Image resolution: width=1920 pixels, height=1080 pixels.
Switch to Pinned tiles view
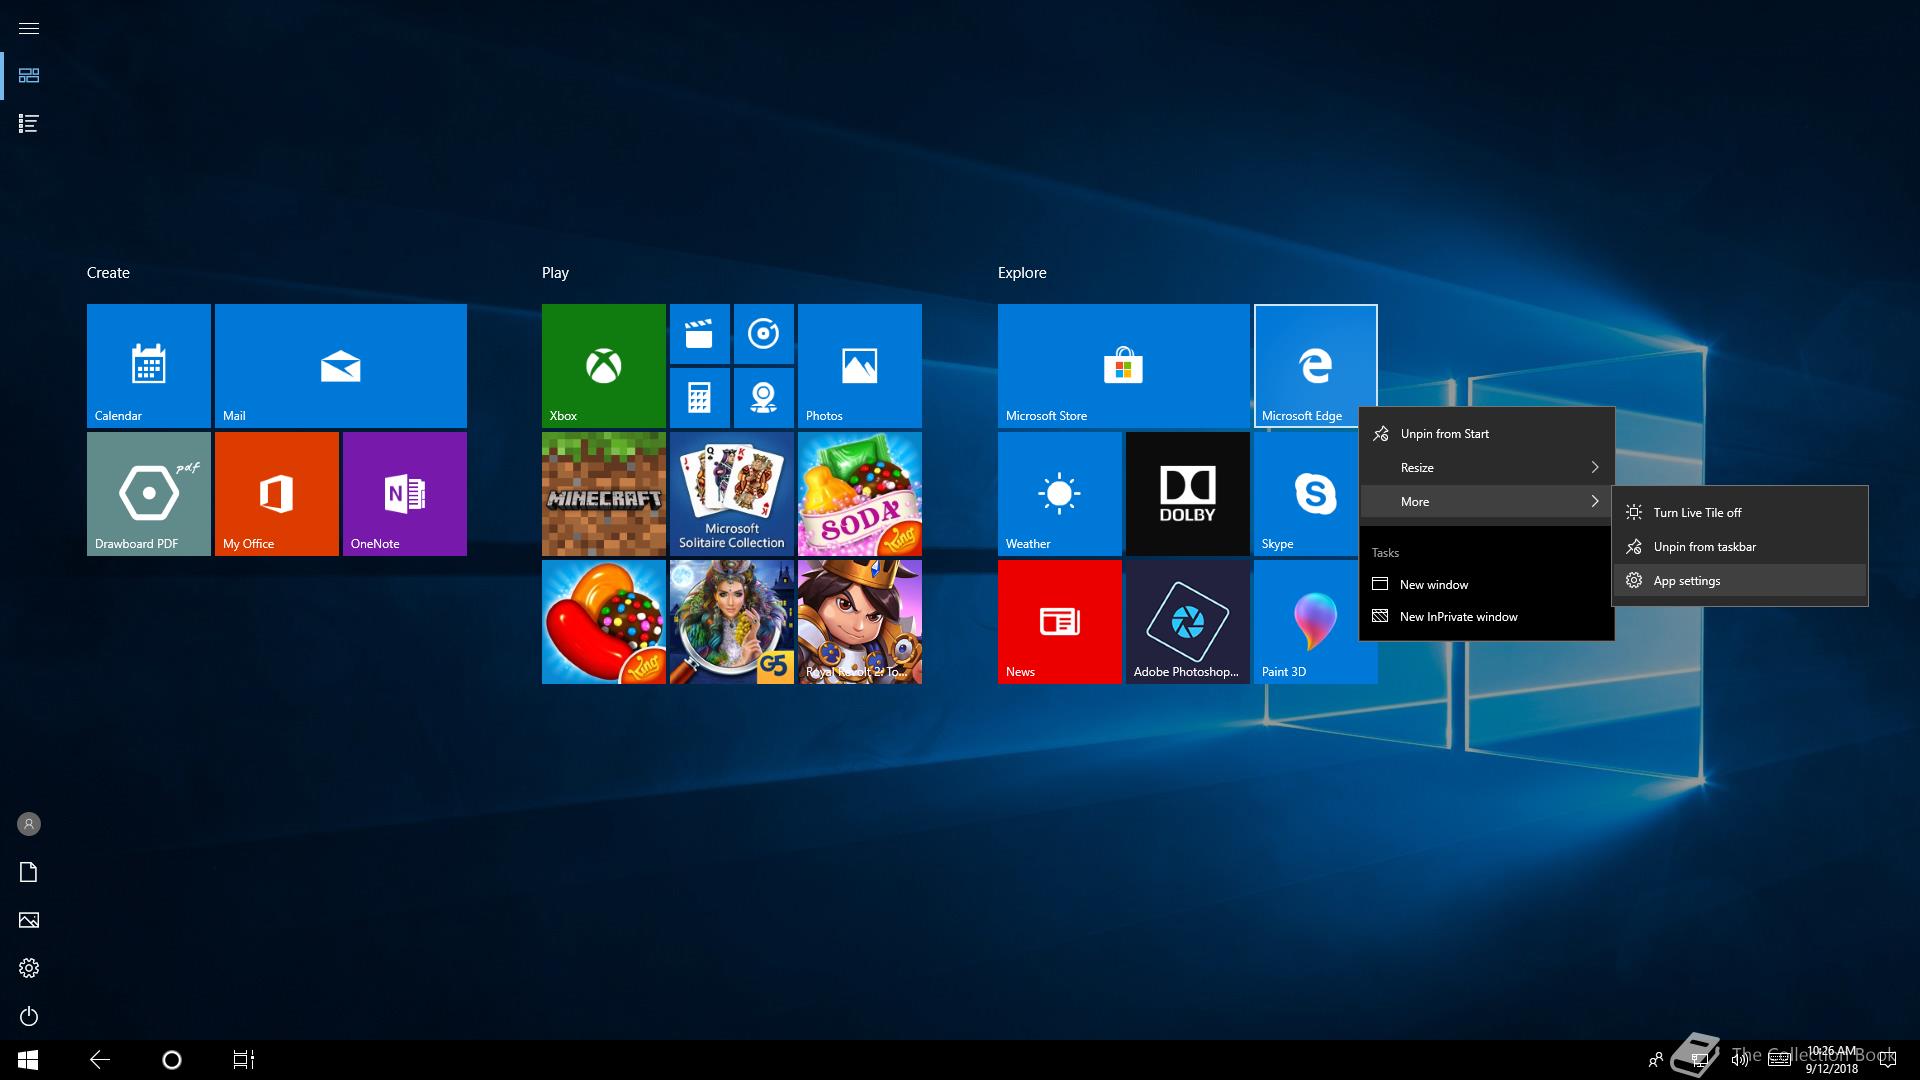(29, 76)
